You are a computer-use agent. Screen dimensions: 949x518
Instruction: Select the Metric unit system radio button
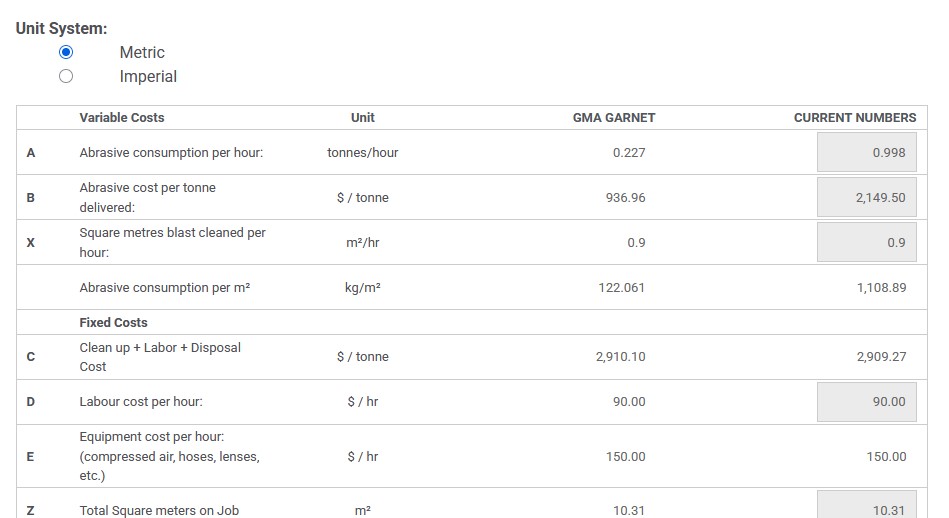(x=66, y=52)
